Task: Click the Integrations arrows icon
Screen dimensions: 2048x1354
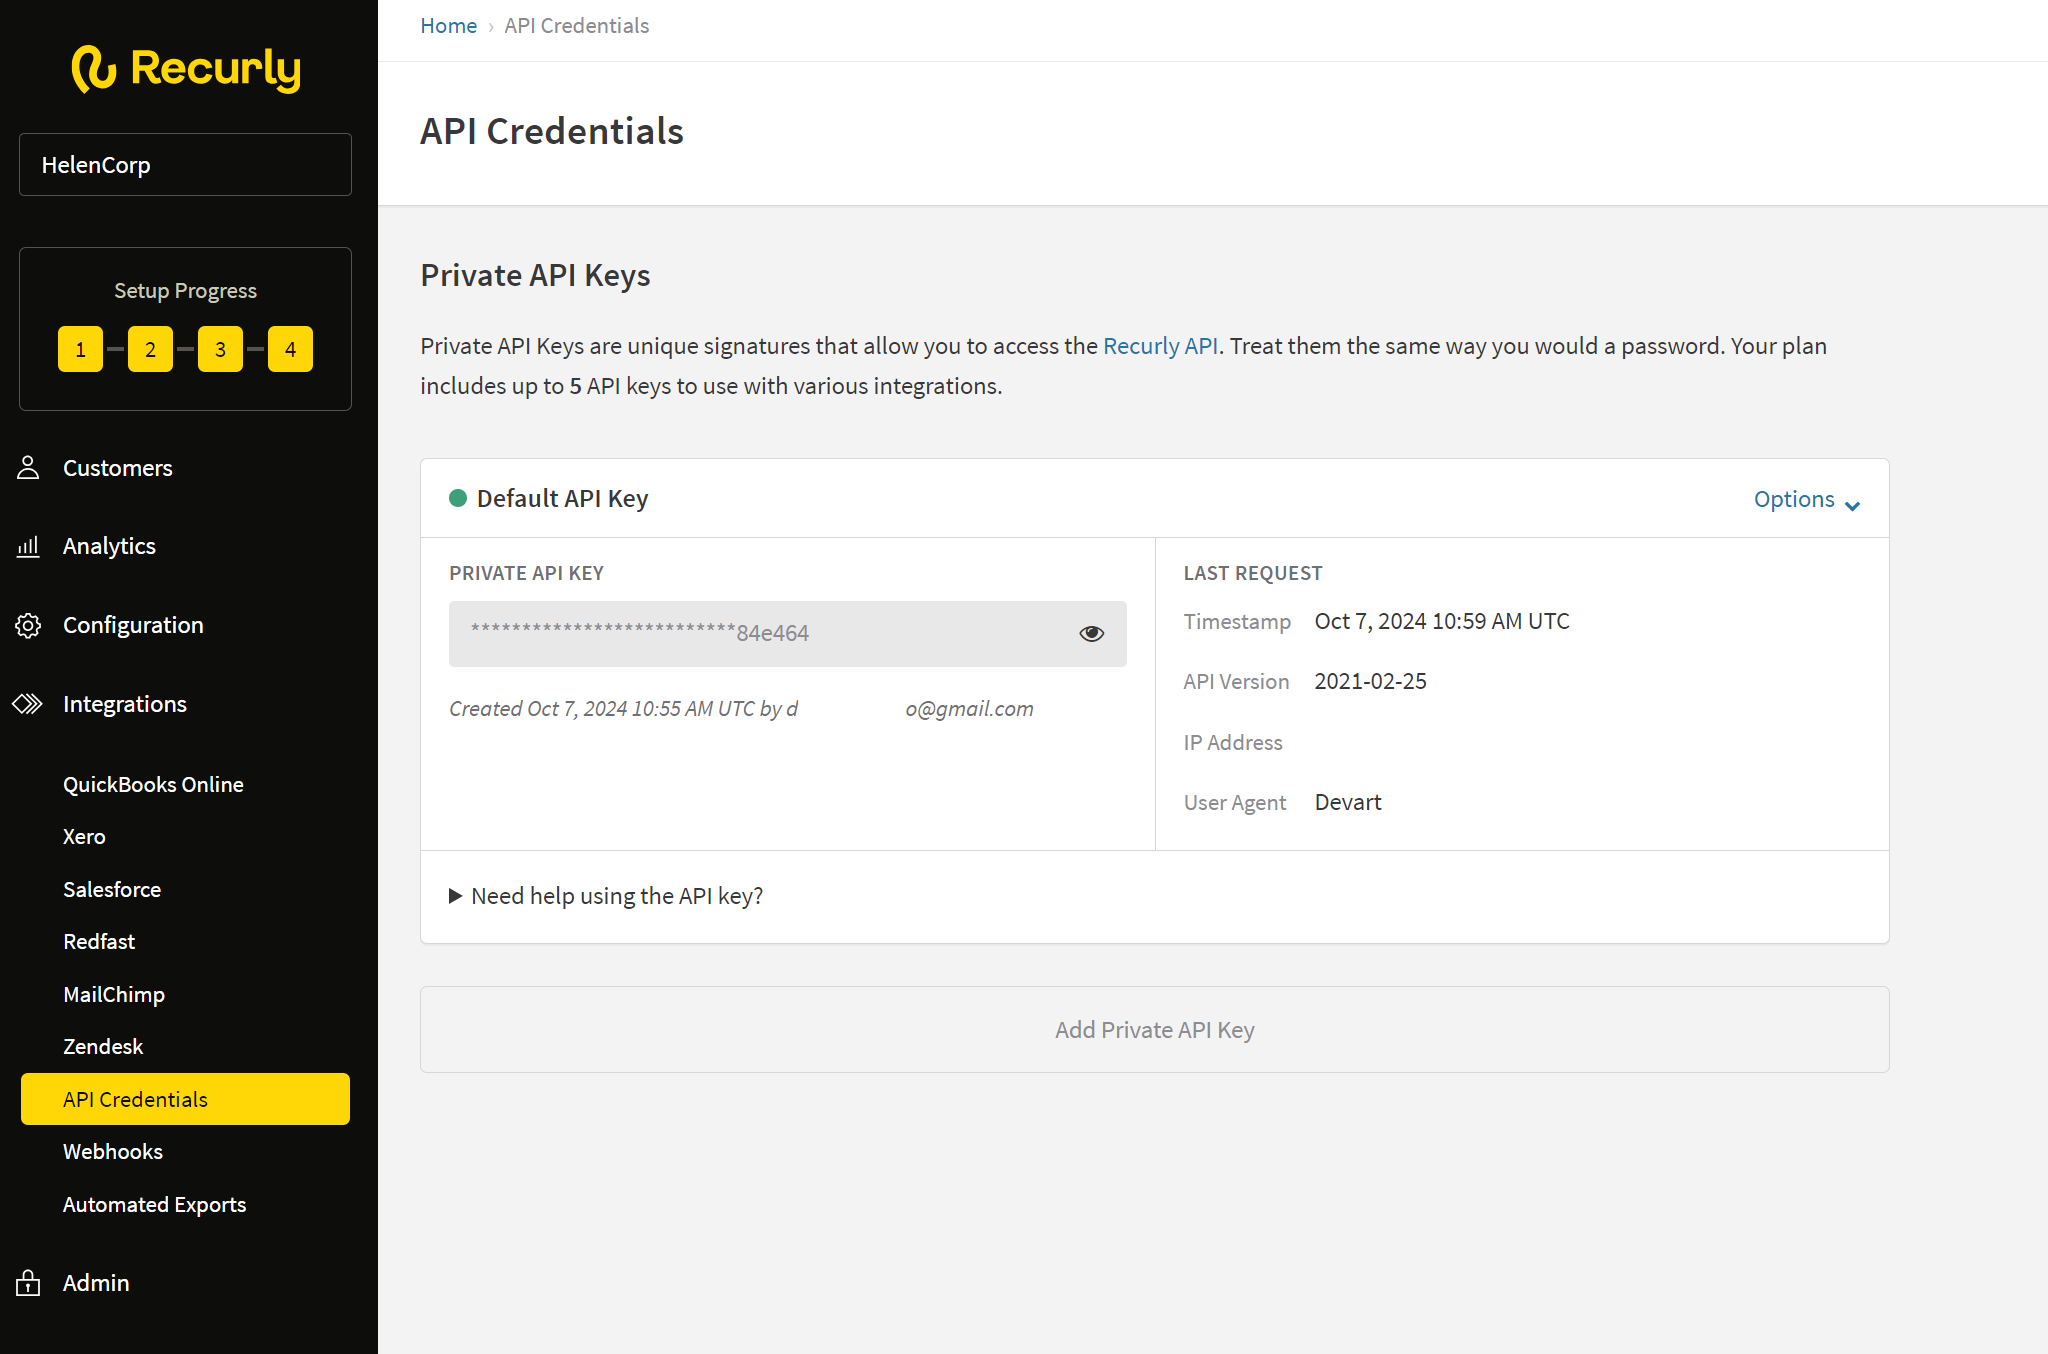Action: click(28, 704)
